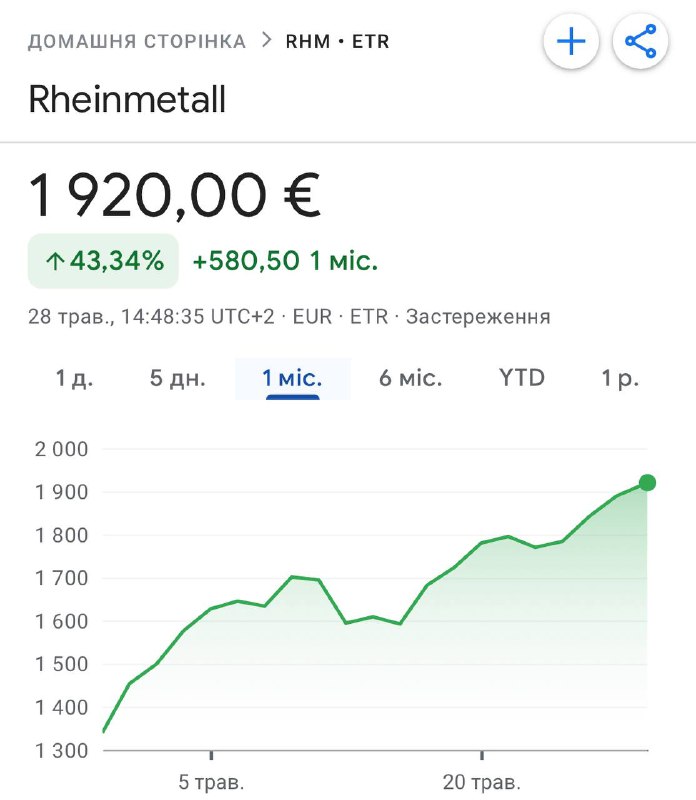Click the plus icon to follow Rheinmetall

click(571, 41)
